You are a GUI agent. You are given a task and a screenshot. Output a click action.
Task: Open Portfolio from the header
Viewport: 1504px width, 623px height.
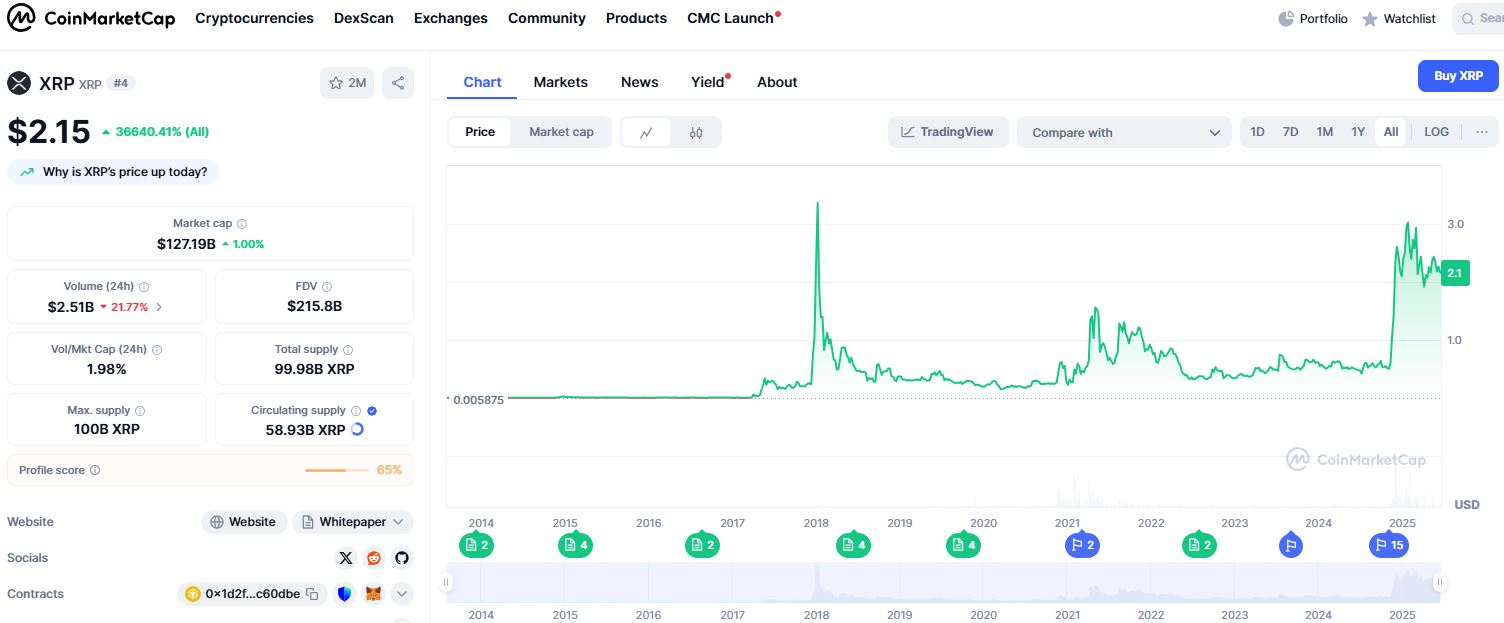1313,19
